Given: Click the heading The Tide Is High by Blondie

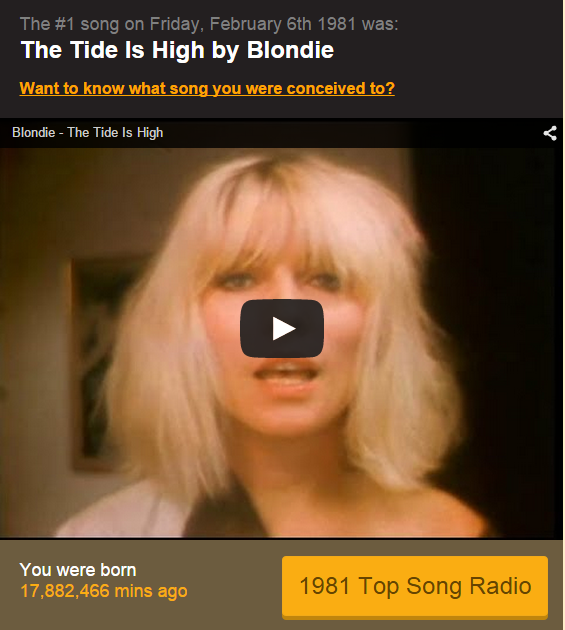Looking at the screenshot, I should pos(177,50).
